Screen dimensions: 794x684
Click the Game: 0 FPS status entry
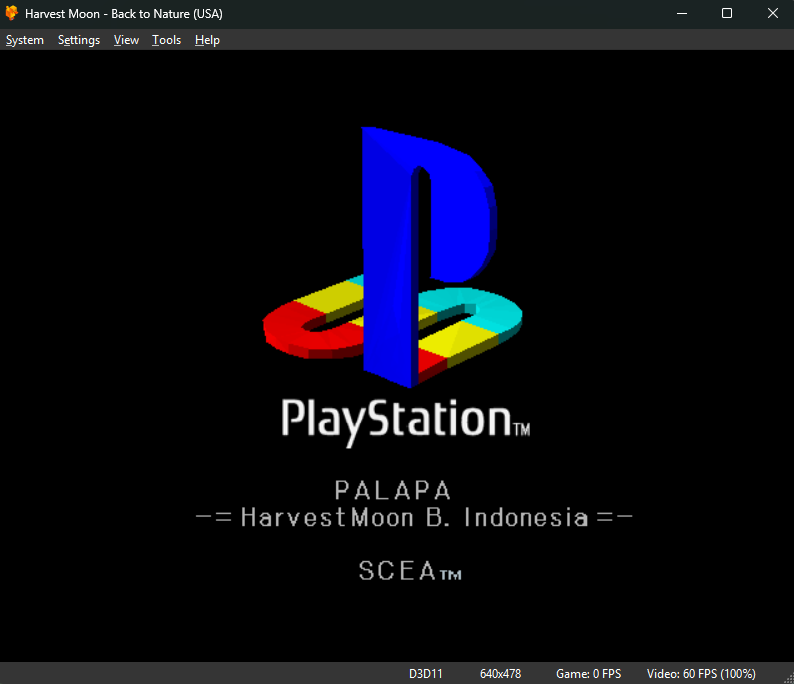(588, 674)
